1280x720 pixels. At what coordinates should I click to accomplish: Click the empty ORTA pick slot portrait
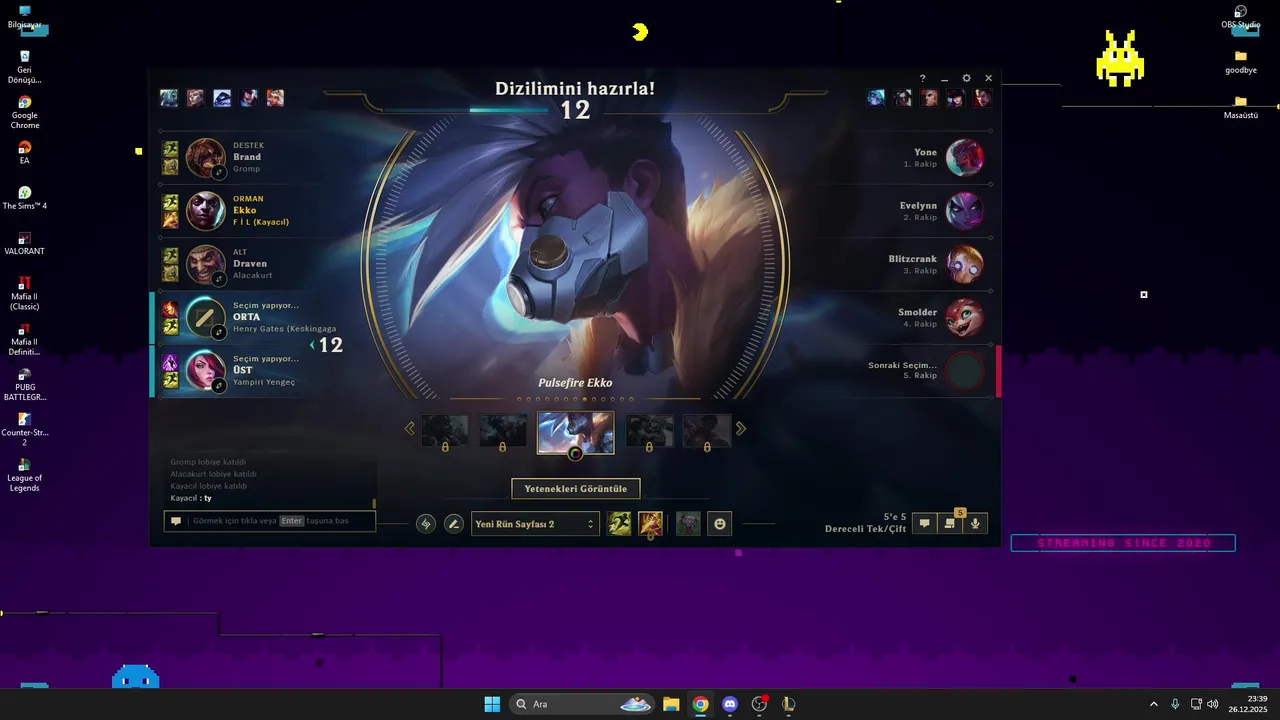[206, 317]
